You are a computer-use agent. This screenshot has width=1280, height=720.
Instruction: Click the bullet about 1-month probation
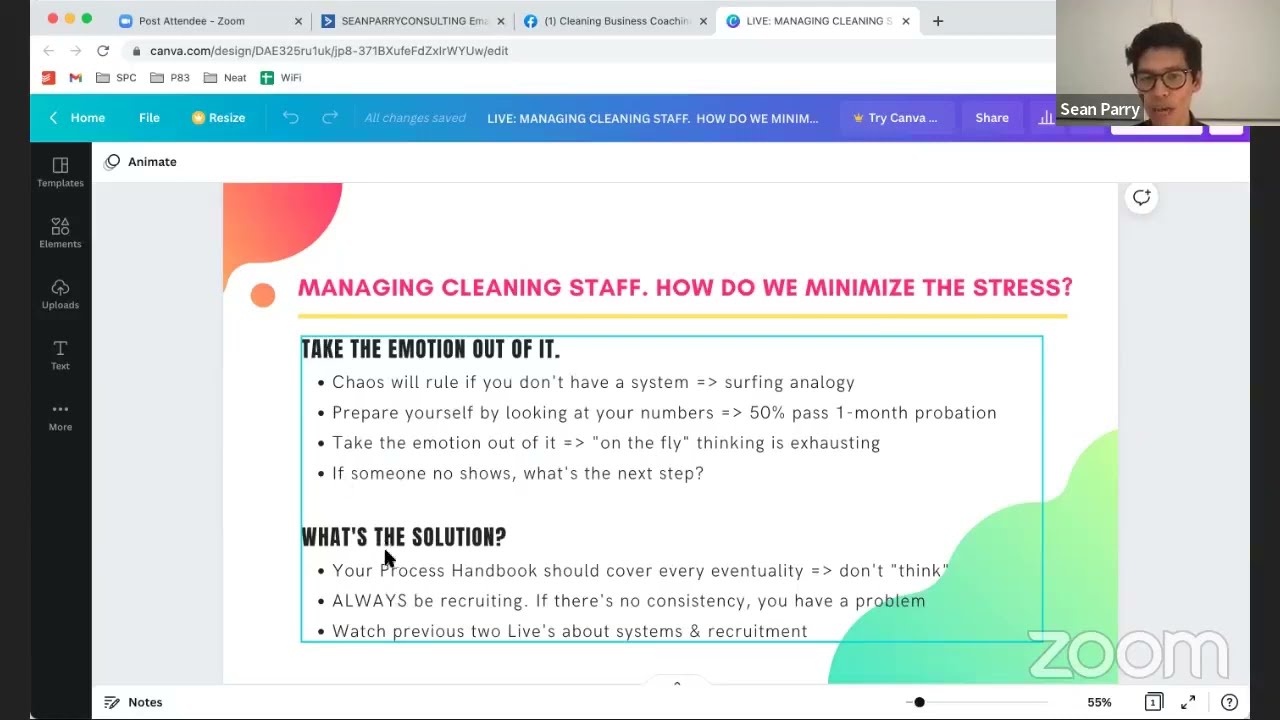tap(664, 412)
